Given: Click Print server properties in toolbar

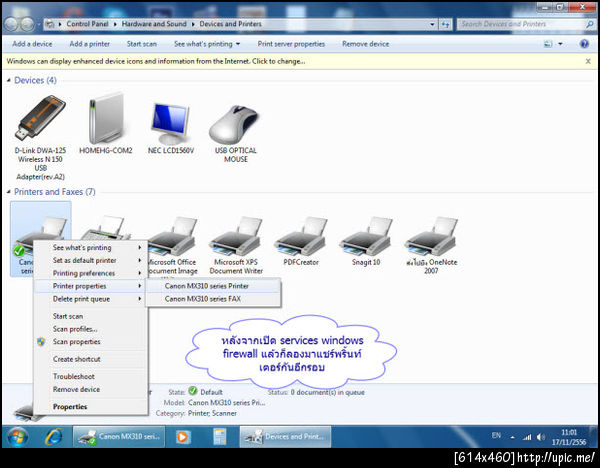Looking at the screenshot, I should tap(291, 44).
